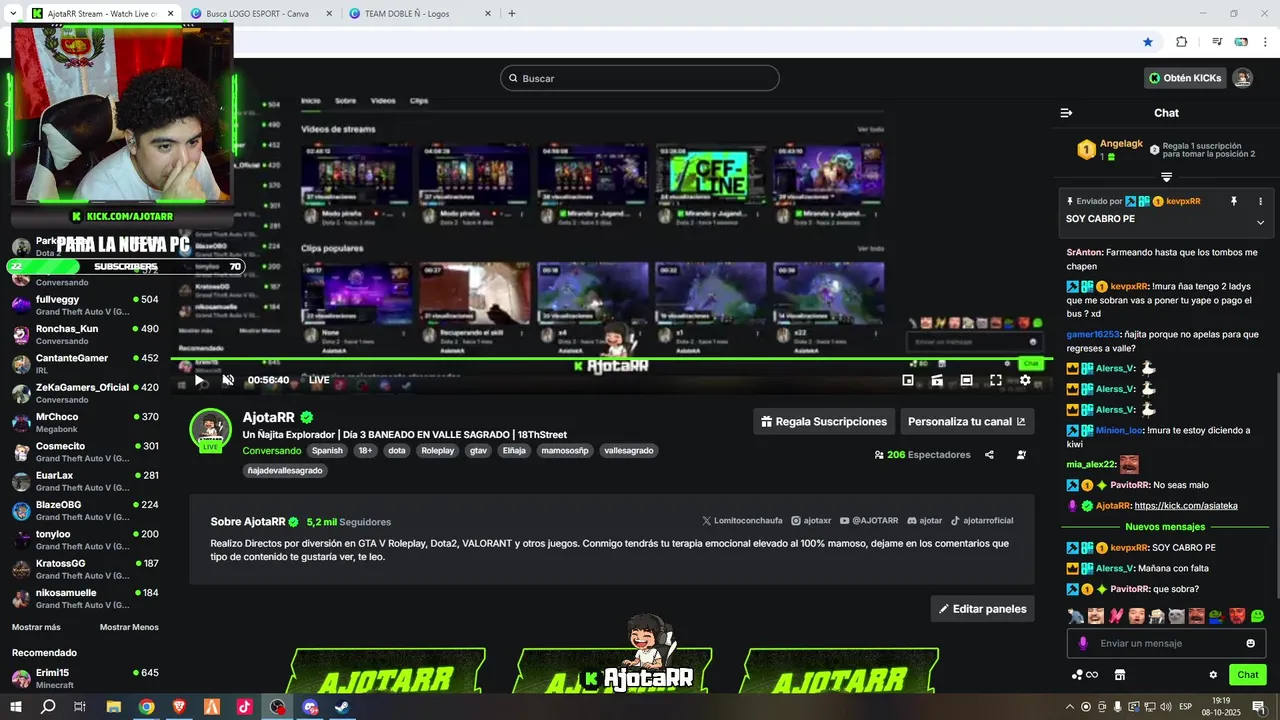Open Steam from the taskbar
The height and width of the screenshot is (720, 1280).
click(342, 707)
